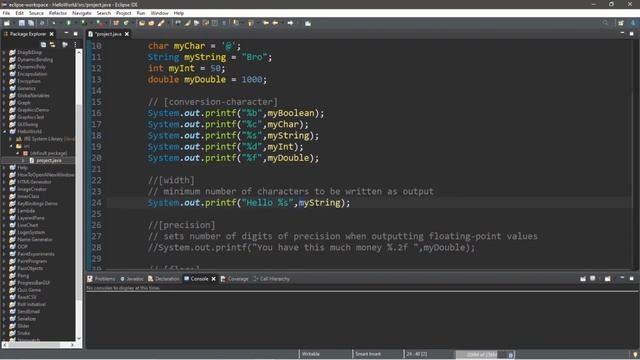Expand the JRE System Library node
Image resolution: width=640 pixels, height=360 pixels.
pyautogui.click(x=11, y=139)
